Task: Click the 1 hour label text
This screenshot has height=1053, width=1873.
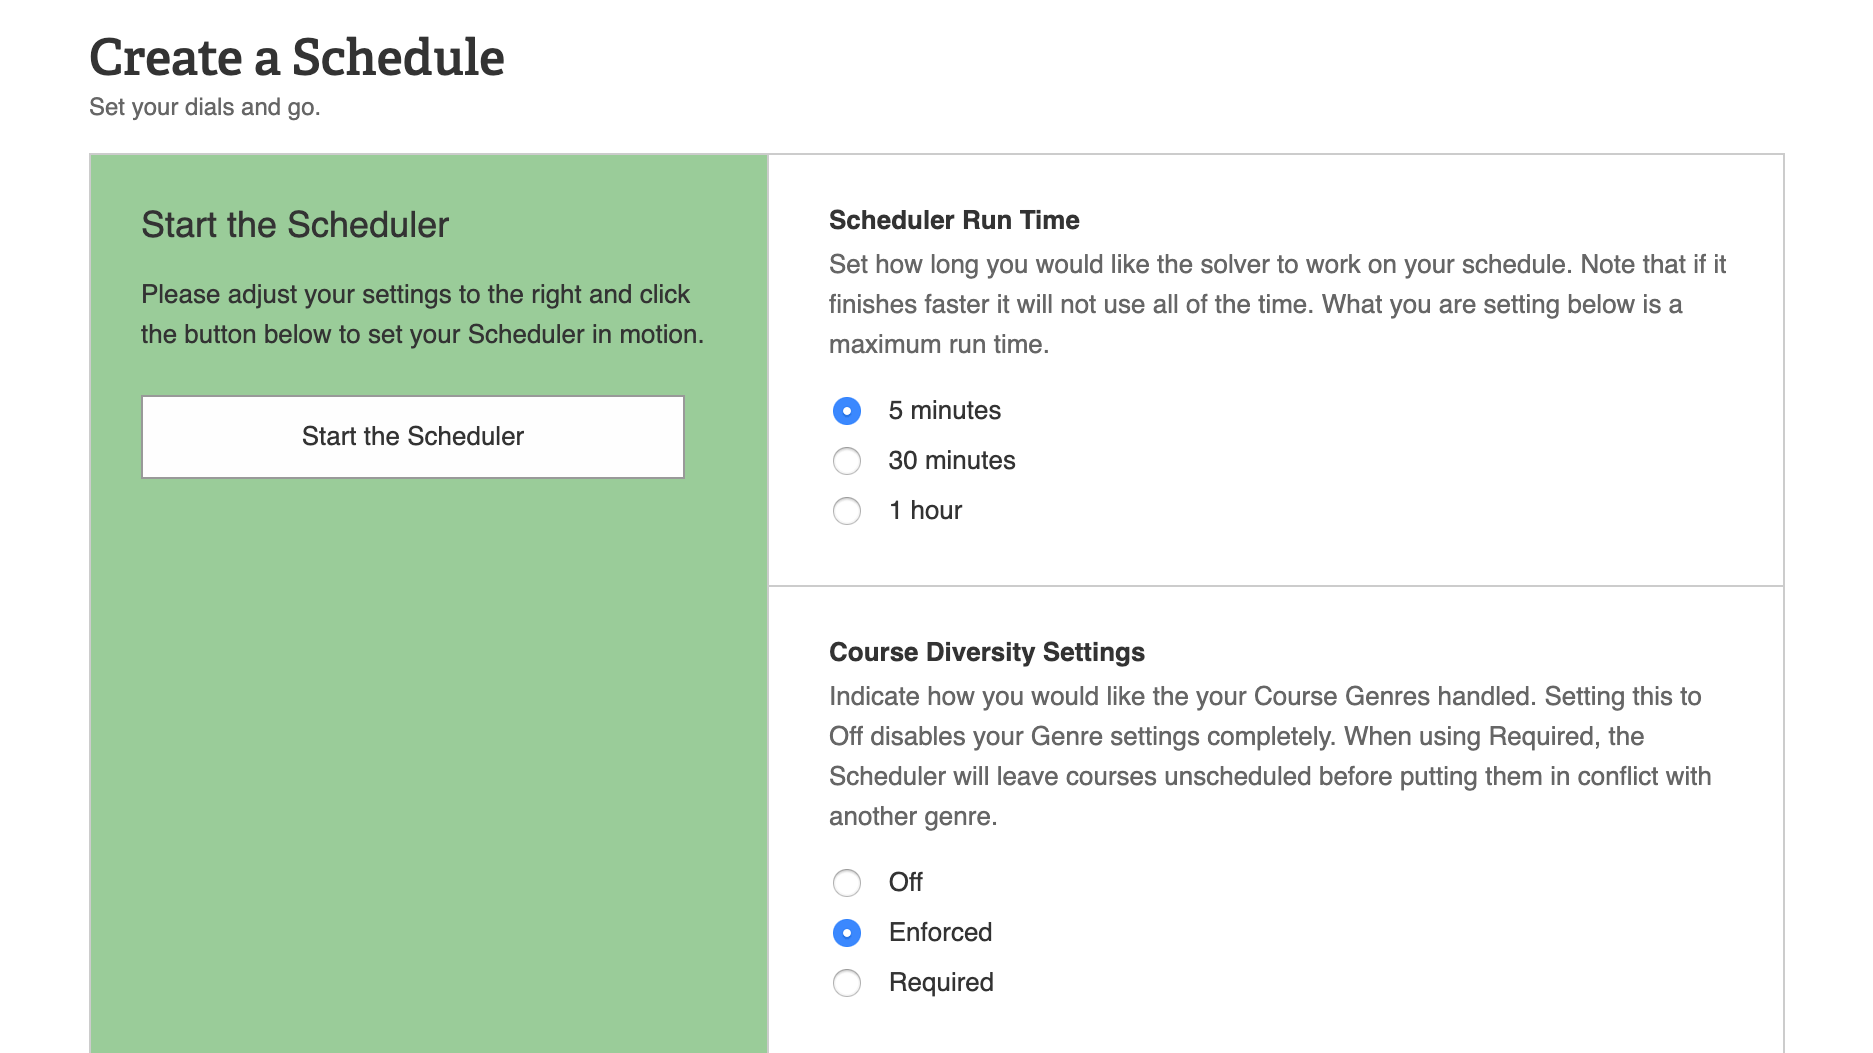Action: [x=924, y=511]
